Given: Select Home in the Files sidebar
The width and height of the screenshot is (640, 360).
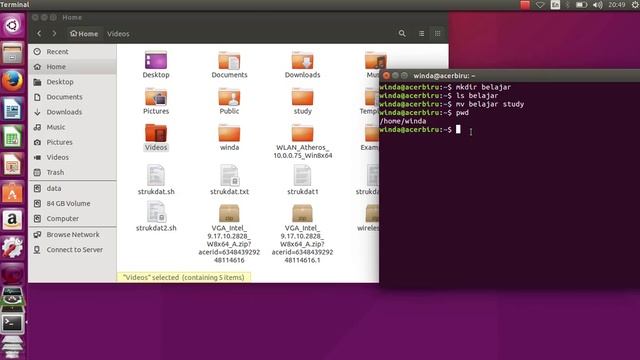Looking at the screenshot, I should (x=73, y=67).
